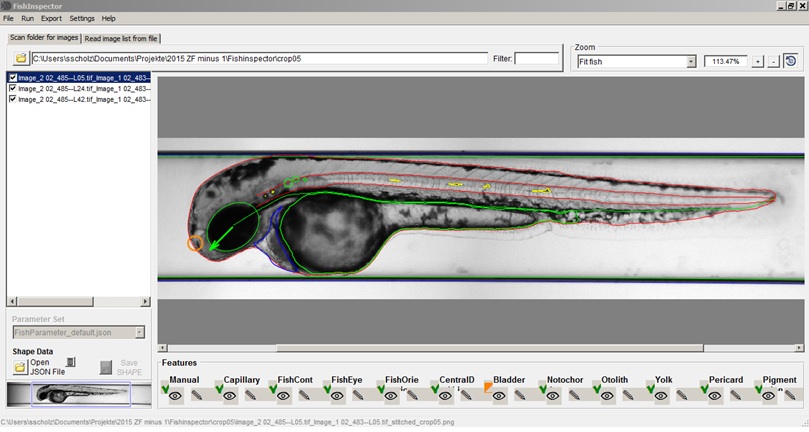Edit the Bladder feature with pencil
The height and width of the screenshot is (432, 809).
pos(520,396)
